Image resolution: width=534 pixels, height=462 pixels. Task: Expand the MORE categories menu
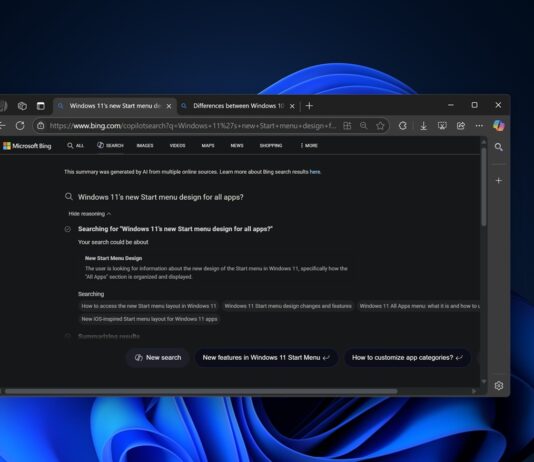click(x=309, y=146)
